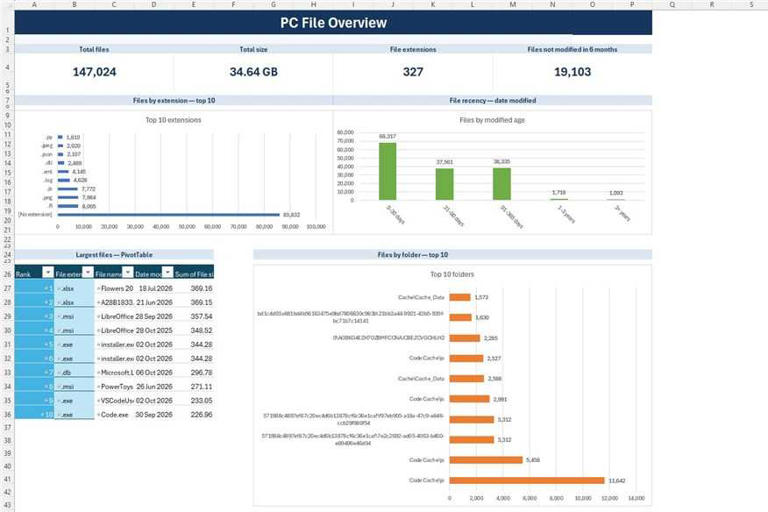Collapse the Flowers file name pivot row

(x=98, y=289)
